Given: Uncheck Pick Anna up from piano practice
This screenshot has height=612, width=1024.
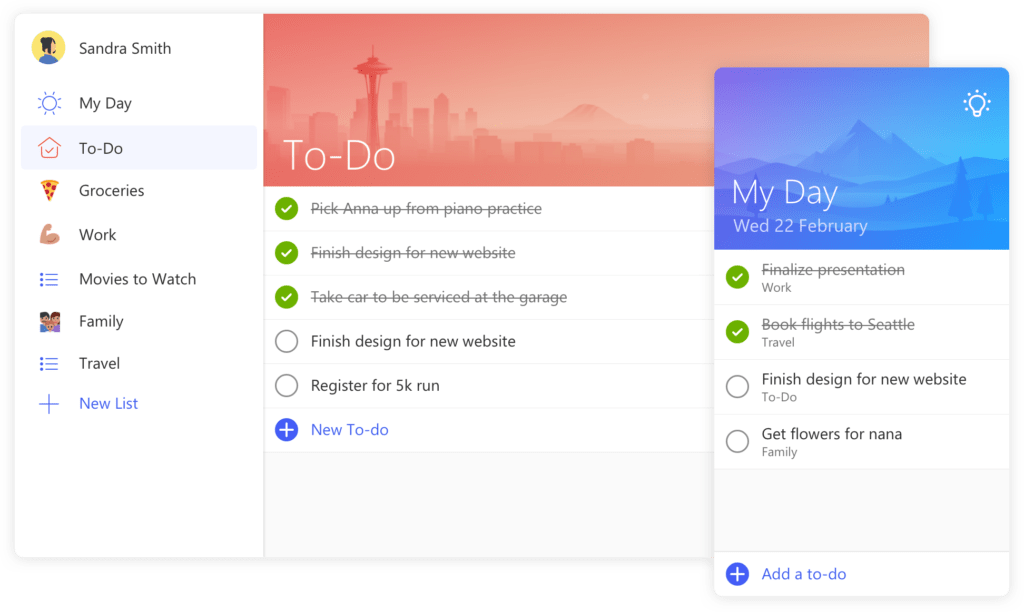Looking at the screenshot, I should (x=286, y=209).
